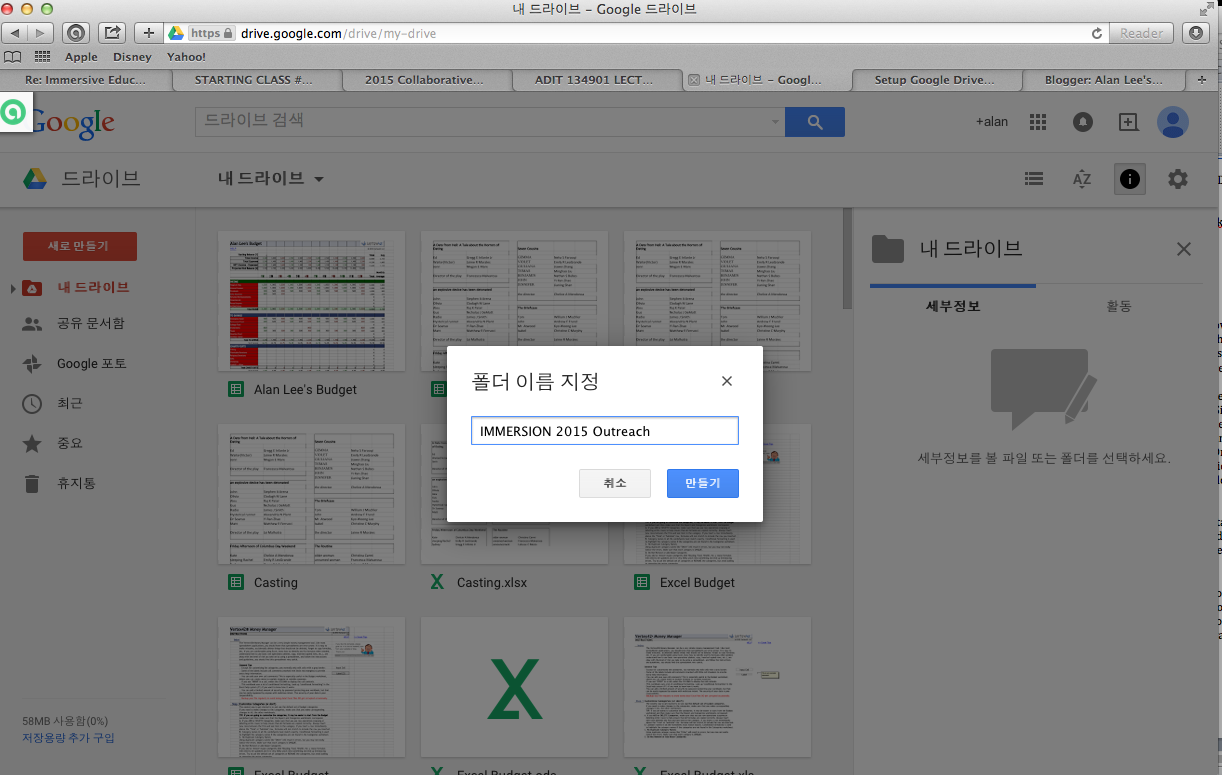Image resolution: width=1222 pixels, height=775 pixels.
Task: Click 취소 to cancel the dialog
Action: [x=614, y=484]
